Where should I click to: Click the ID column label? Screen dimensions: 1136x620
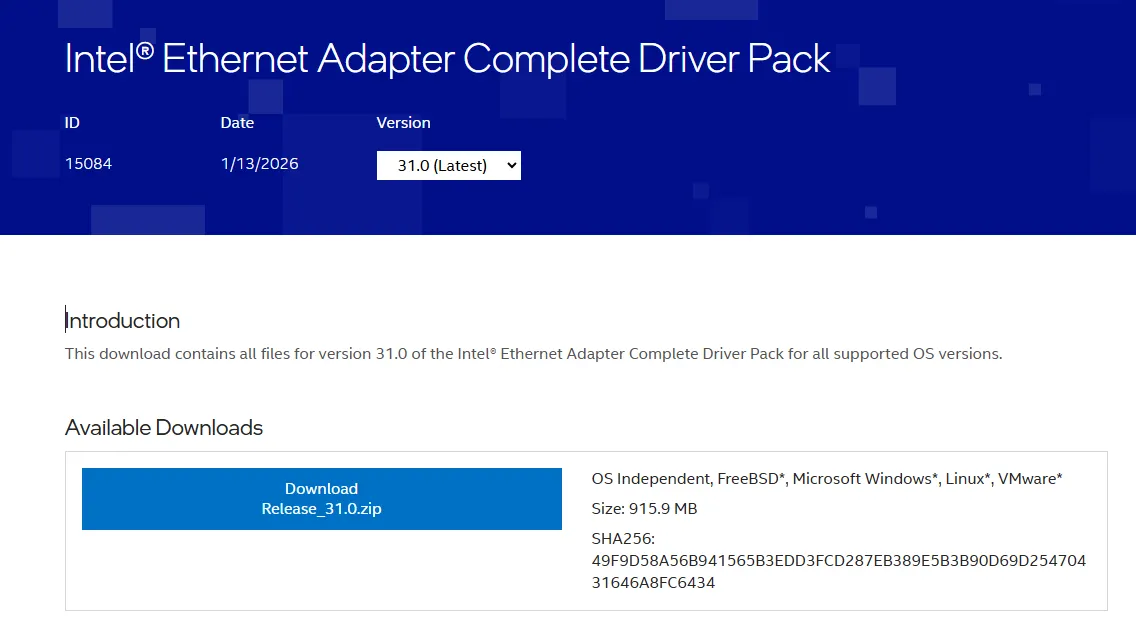tap(72, 123)
